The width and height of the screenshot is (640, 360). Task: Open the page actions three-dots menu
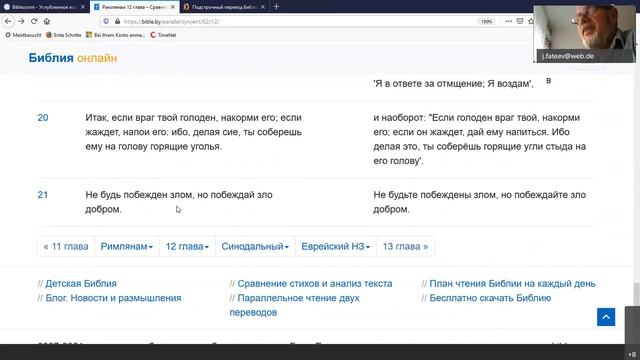(x=509, y=21)
